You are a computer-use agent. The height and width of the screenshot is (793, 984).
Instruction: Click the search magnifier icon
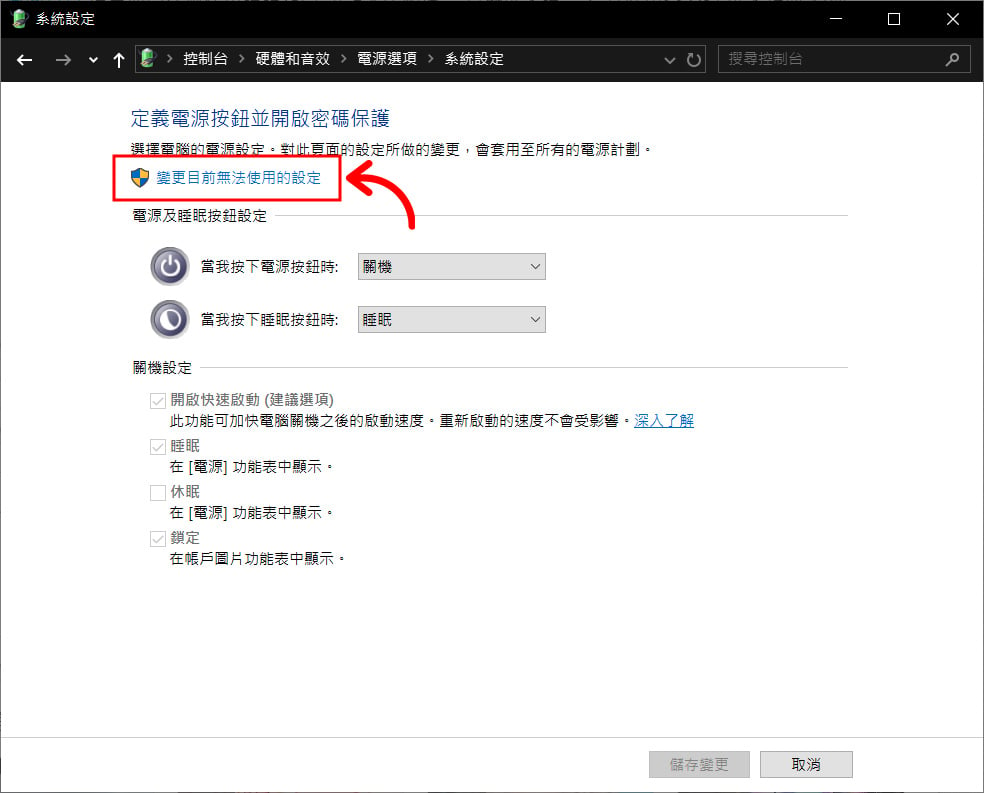coord(952,60)
